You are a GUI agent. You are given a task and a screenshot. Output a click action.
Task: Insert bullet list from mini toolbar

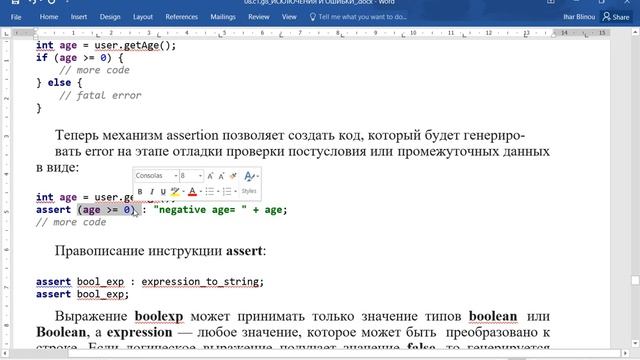tap(209, 191)
